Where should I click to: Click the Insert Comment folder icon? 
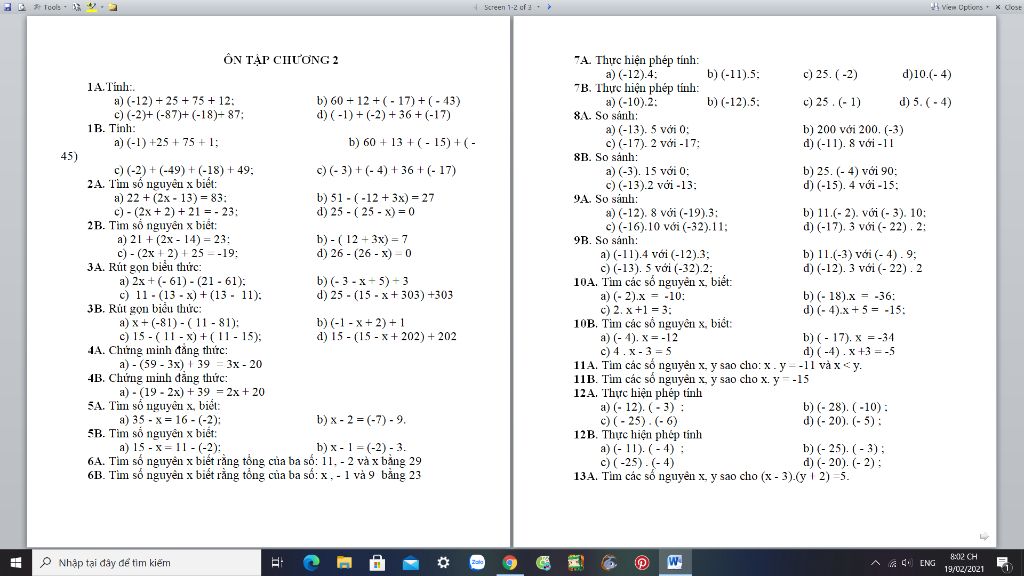tap(112, 7)
